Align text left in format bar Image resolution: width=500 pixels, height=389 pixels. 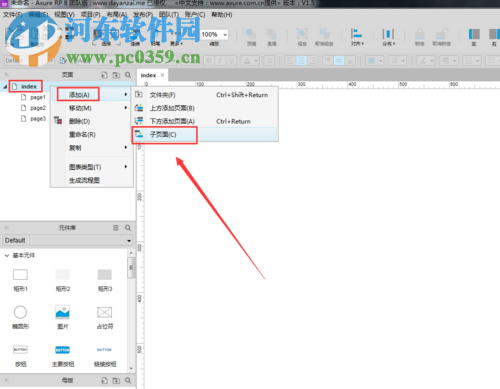click(290, 61)
